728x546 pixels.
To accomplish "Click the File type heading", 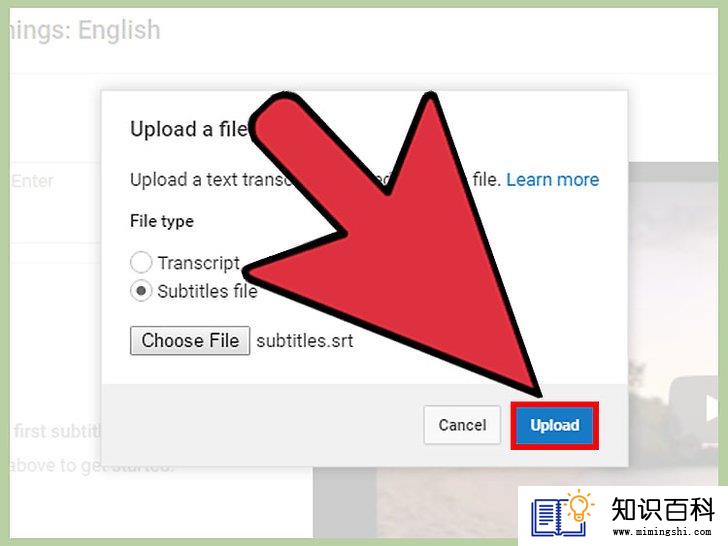I will (x=162, y=221).
